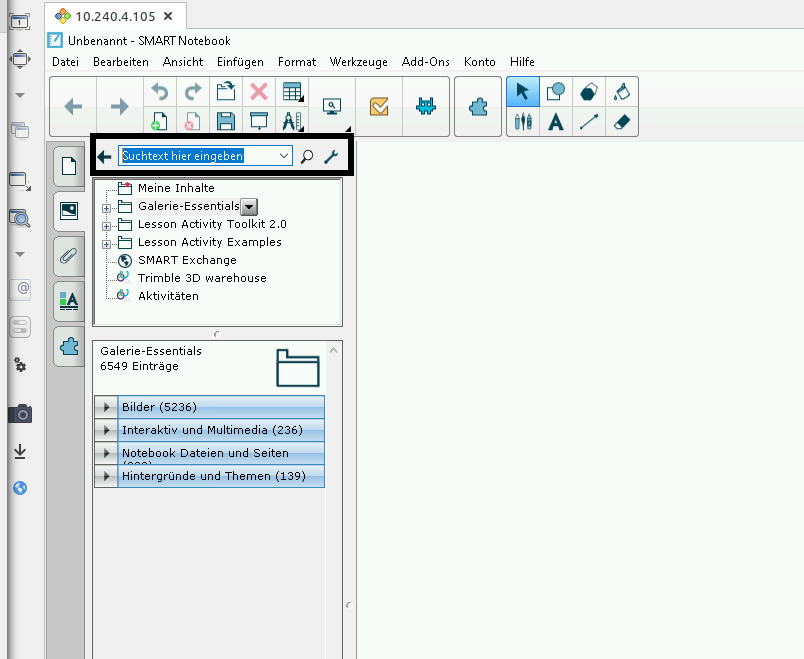
Task: Open the Einfügen menu
Action: coord(240,62)
